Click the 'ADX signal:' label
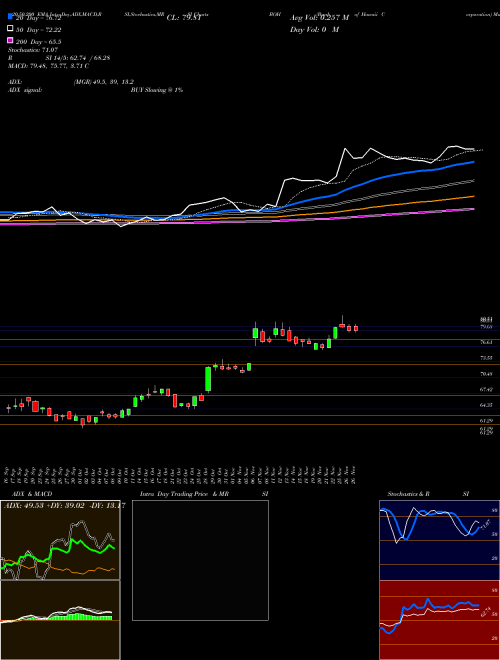The height and width of the screenshot is (660, 500). click(x=25, y=90)
